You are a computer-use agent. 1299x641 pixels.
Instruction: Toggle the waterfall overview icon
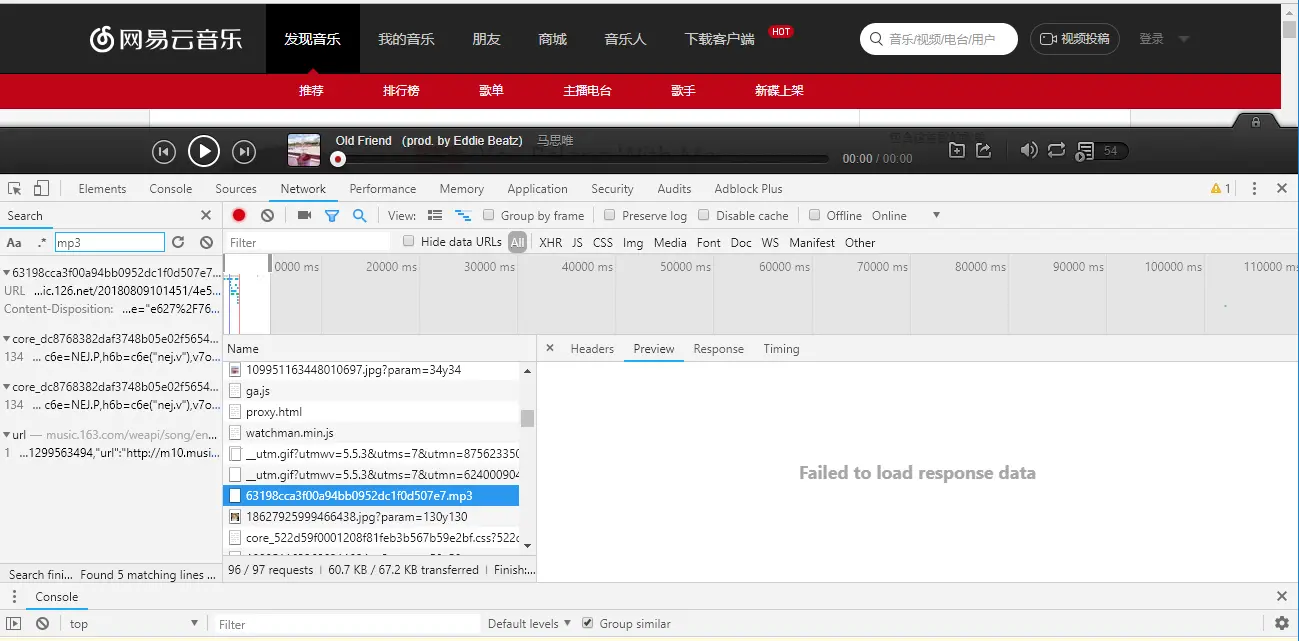(463, 215)
